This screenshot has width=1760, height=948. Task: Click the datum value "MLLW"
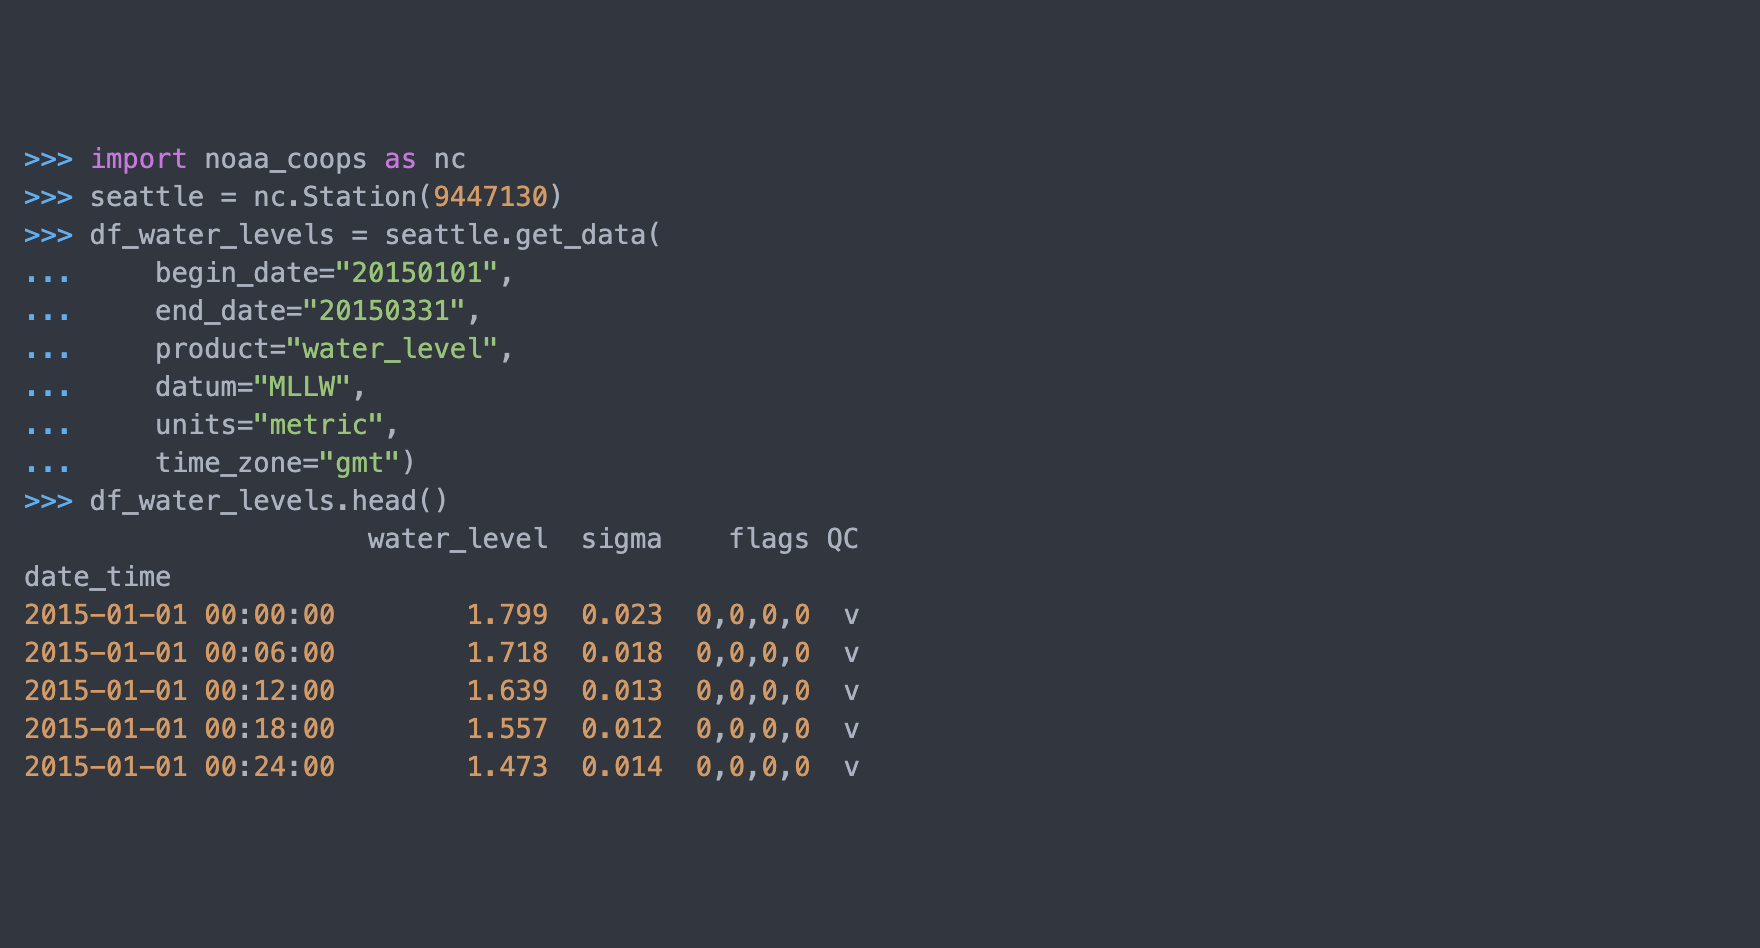[x=302, y=387]
